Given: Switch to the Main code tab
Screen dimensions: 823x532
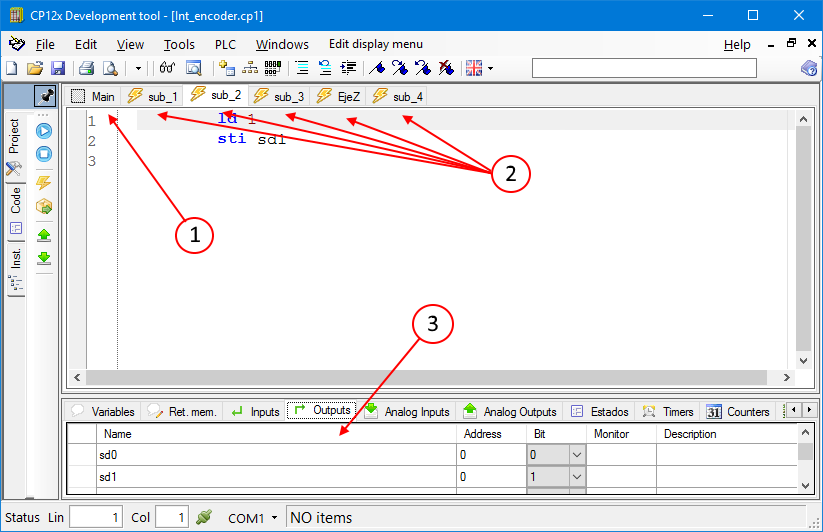Looking at the screenshot, I should pos(93,97).
